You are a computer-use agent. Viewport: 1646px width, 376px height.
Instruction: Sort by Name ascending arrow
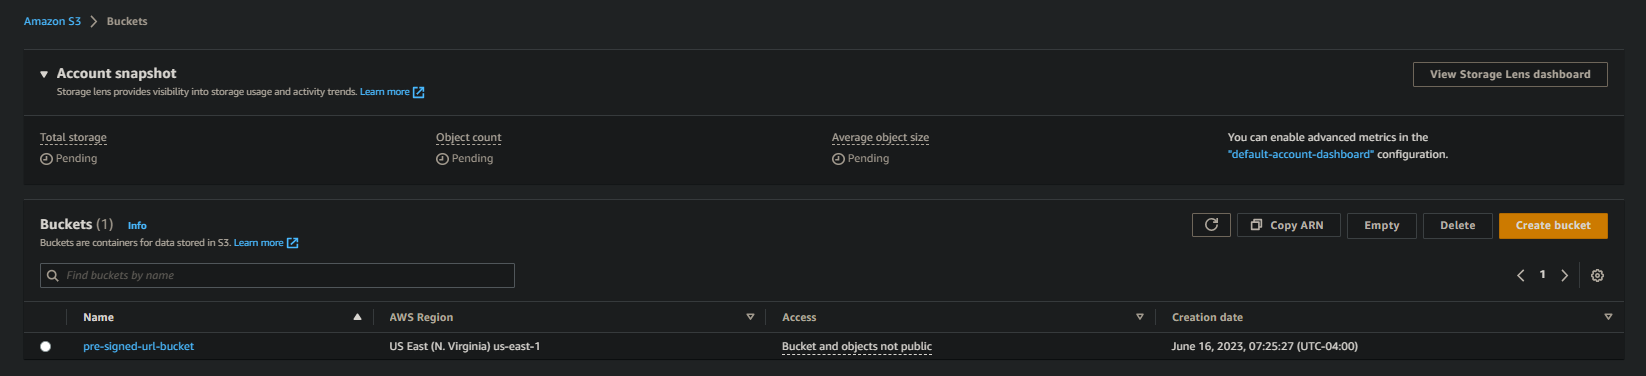pyautogui.click(x=357, y=317)
